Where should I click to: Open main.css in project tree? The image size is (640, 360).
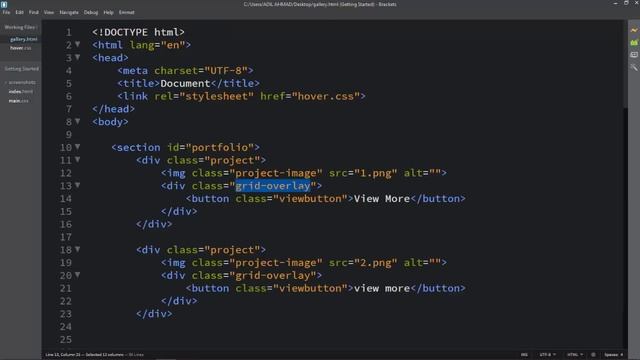(19, 100)
